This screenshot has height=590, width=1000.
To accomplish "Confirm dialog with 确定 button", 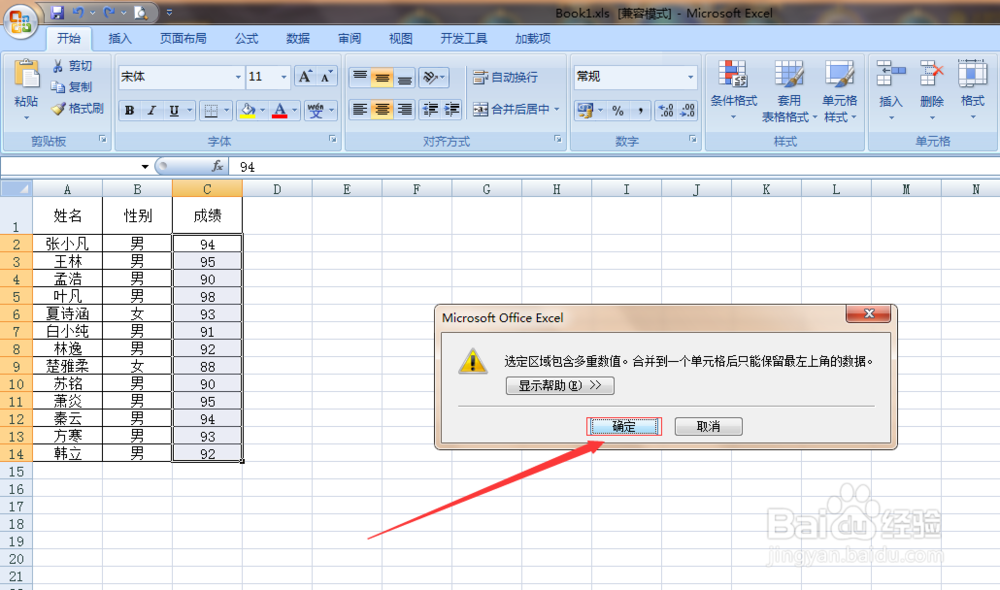I will point(624,427).
